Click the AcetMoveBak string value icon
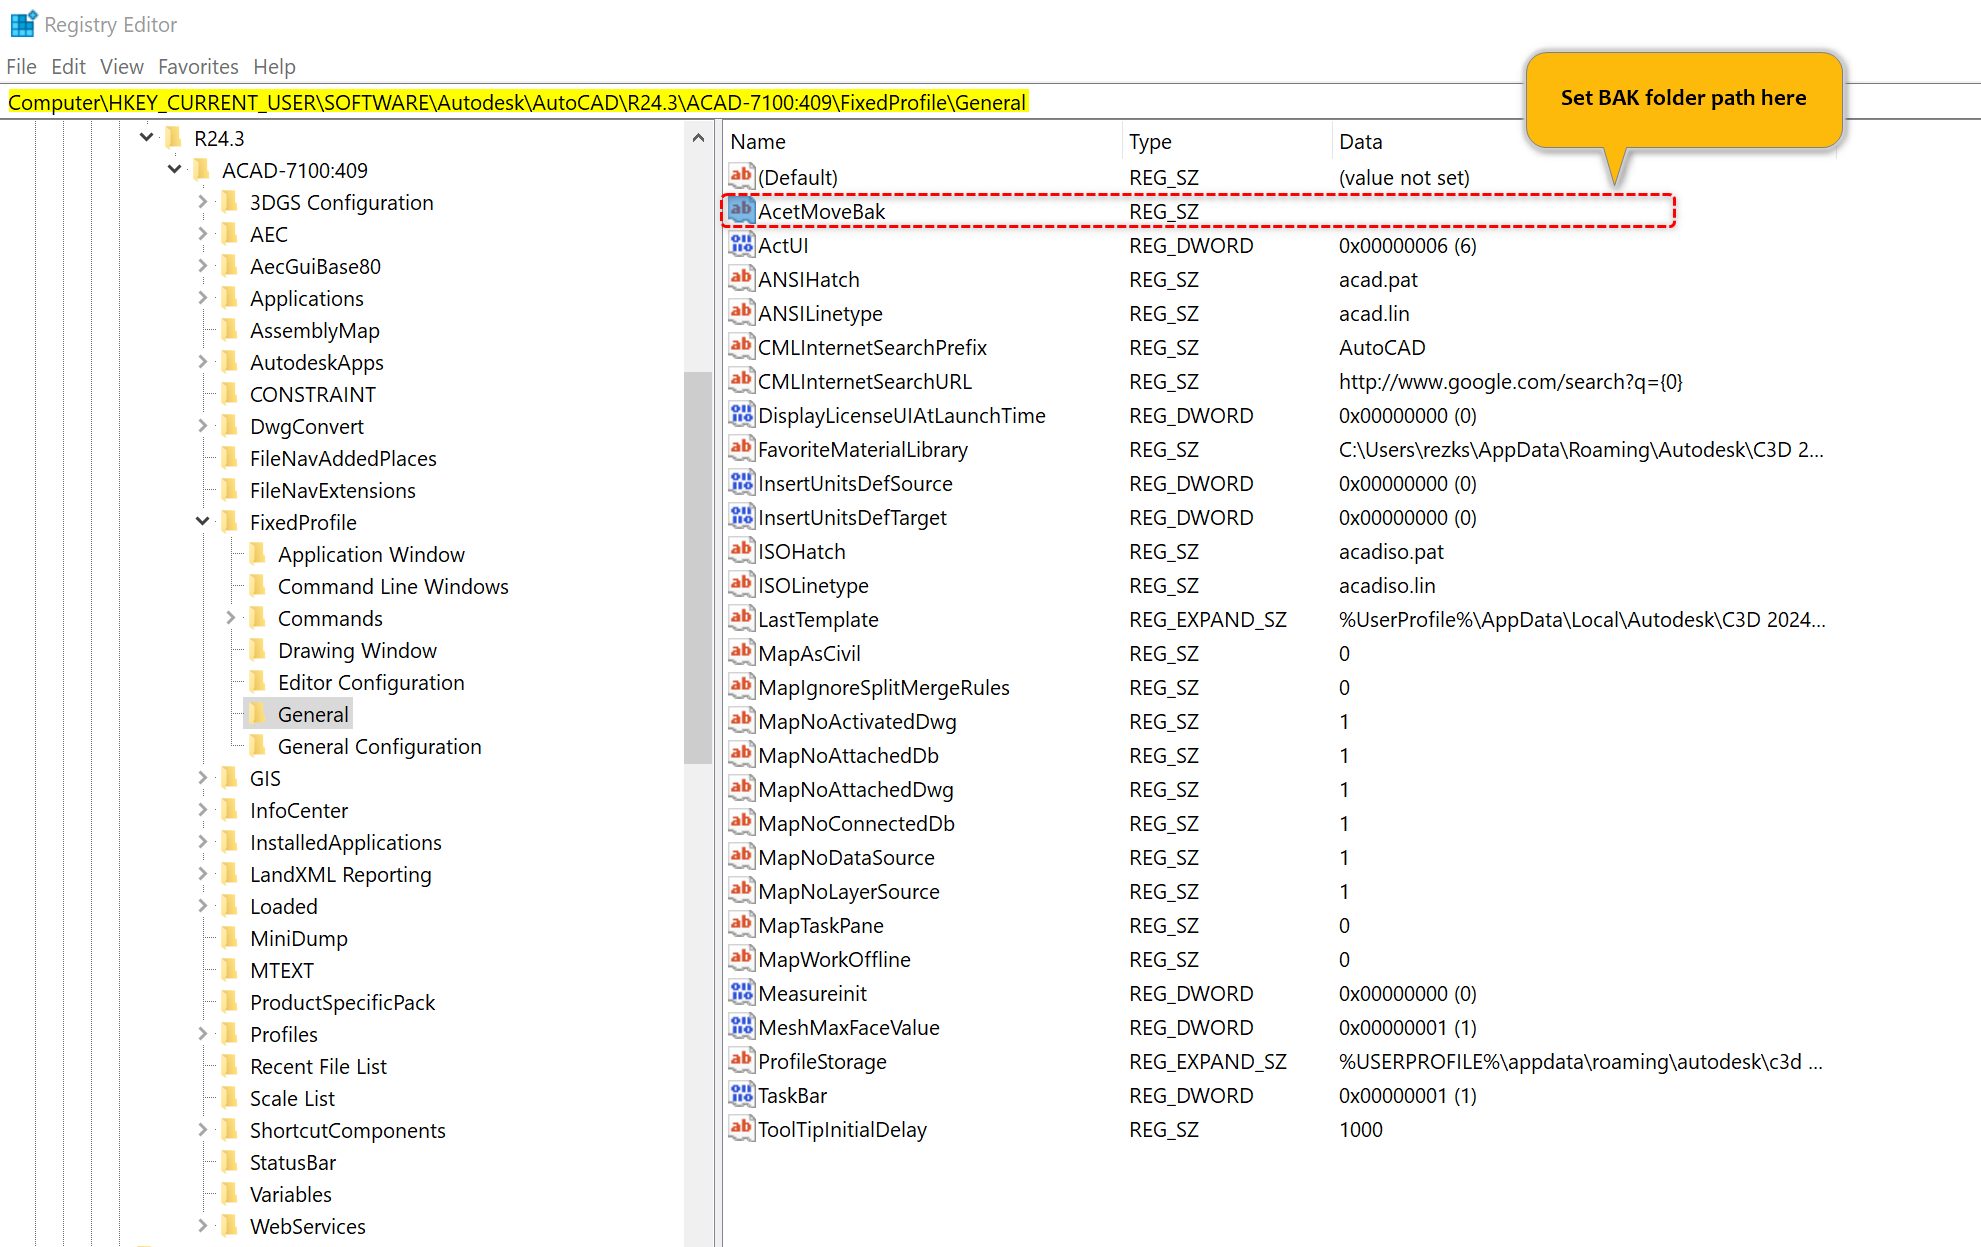The image size is (1981, 1247). 741,210
